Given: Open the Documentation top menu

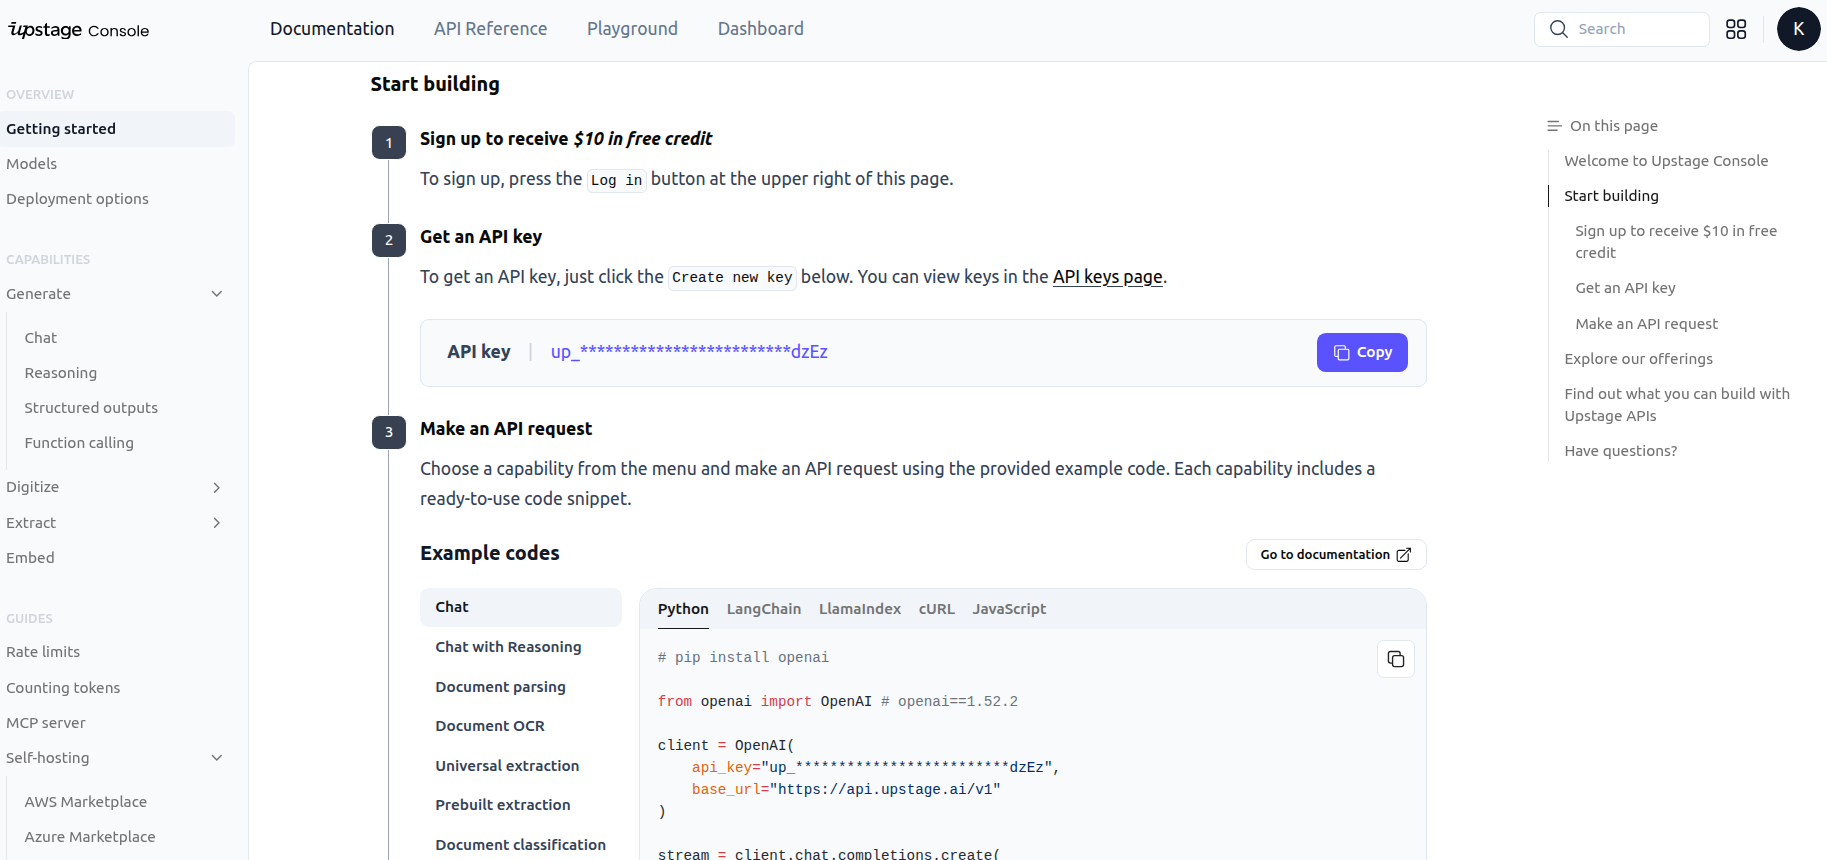Looking at the screenshot, I should (332, 29).
